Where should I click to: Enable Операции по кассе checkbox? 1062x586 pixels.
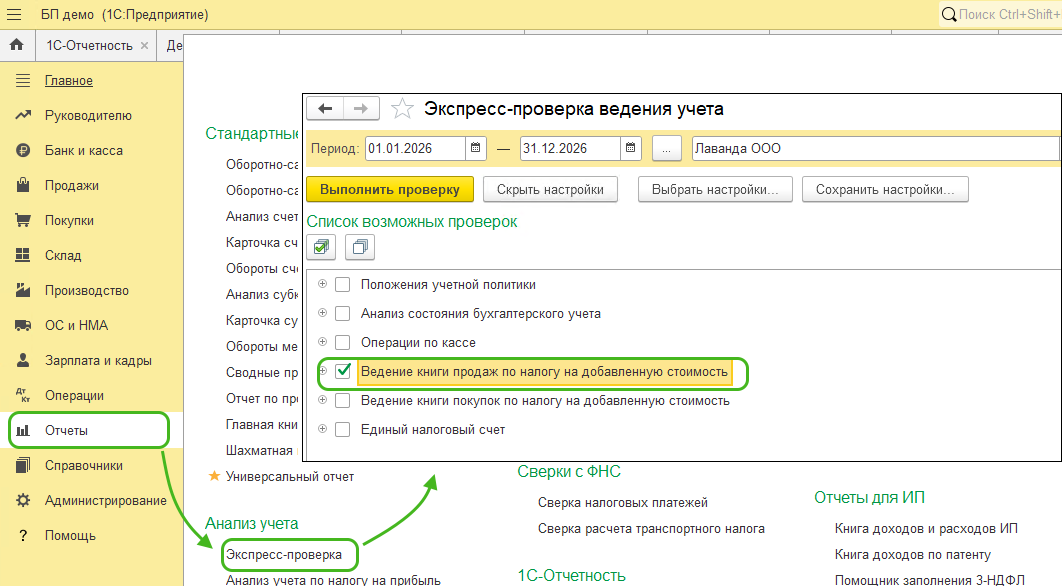tap(343, 342)
